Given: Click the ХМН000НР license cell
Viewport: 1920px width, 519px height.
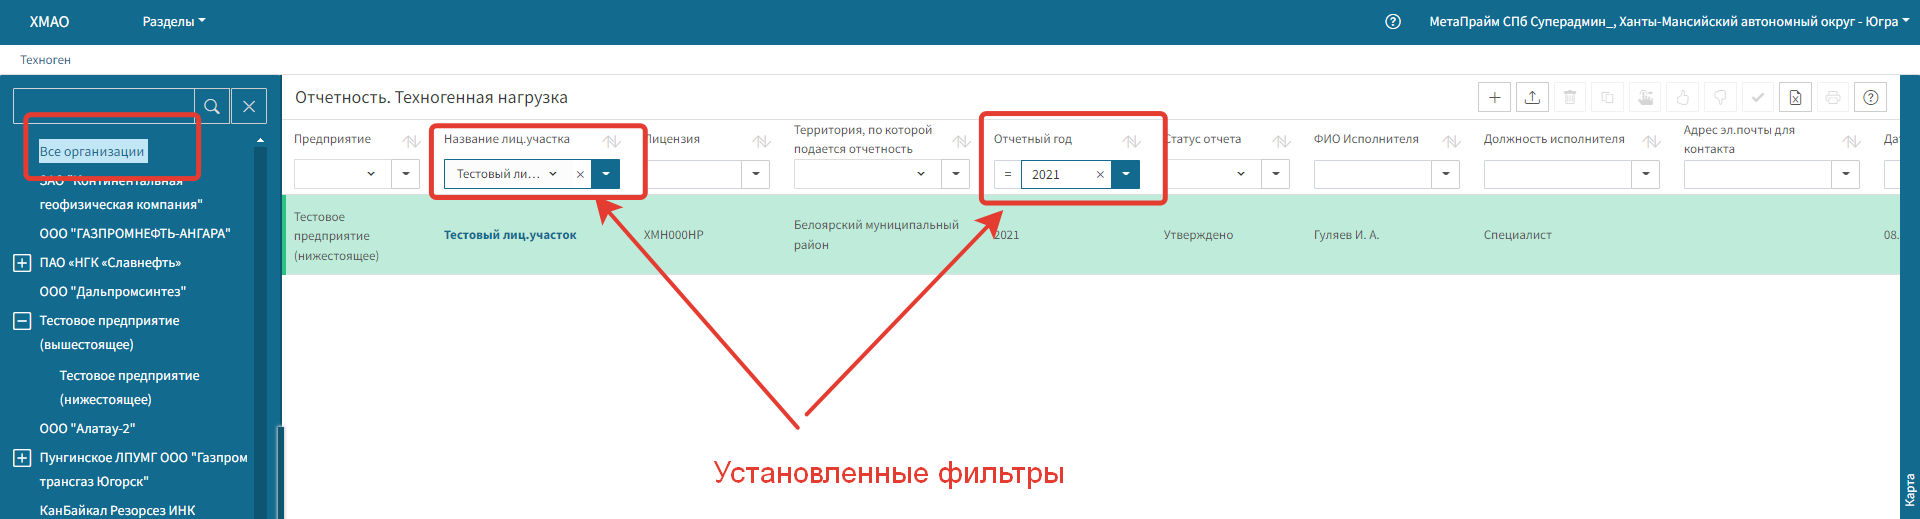Looking at the screenshot, I should (x=674, y=235).
